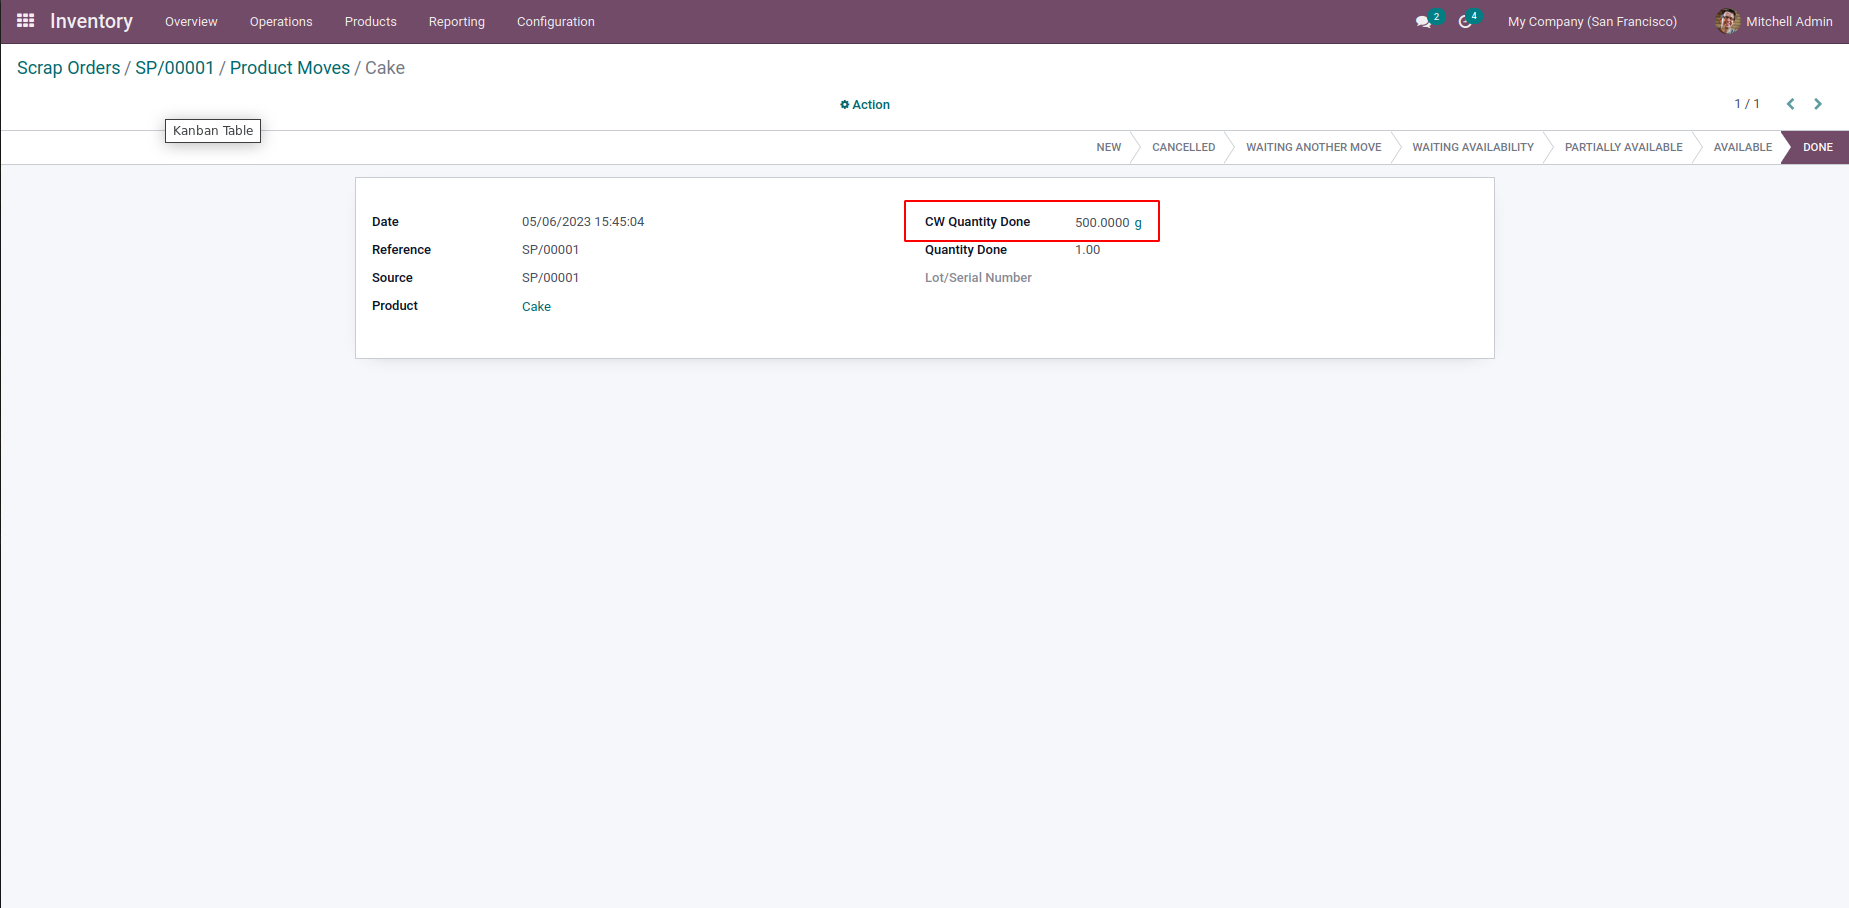Screen dimensions: 1849x908
Task: Open SP/00001 breadcrumb link
Action: point(175,68)
